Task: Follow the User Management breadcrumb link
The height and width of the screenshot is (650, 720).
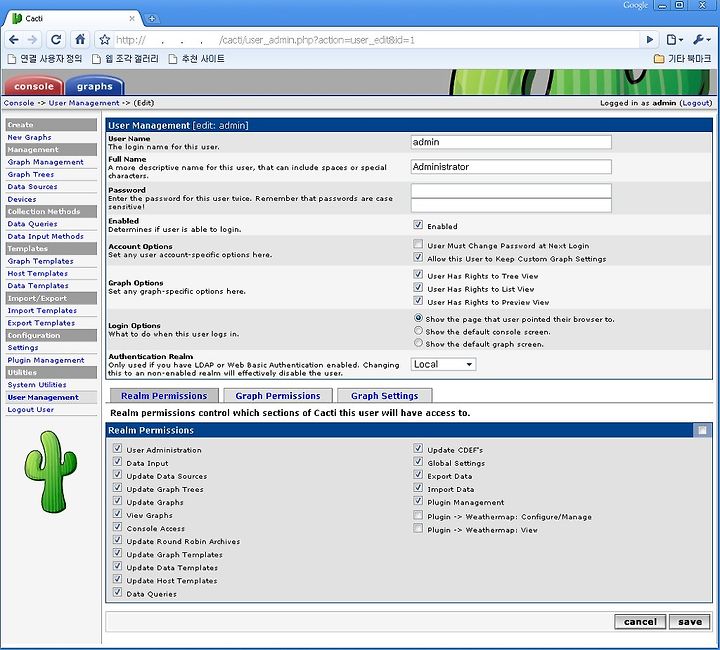Action: click(x=84, y=103)
